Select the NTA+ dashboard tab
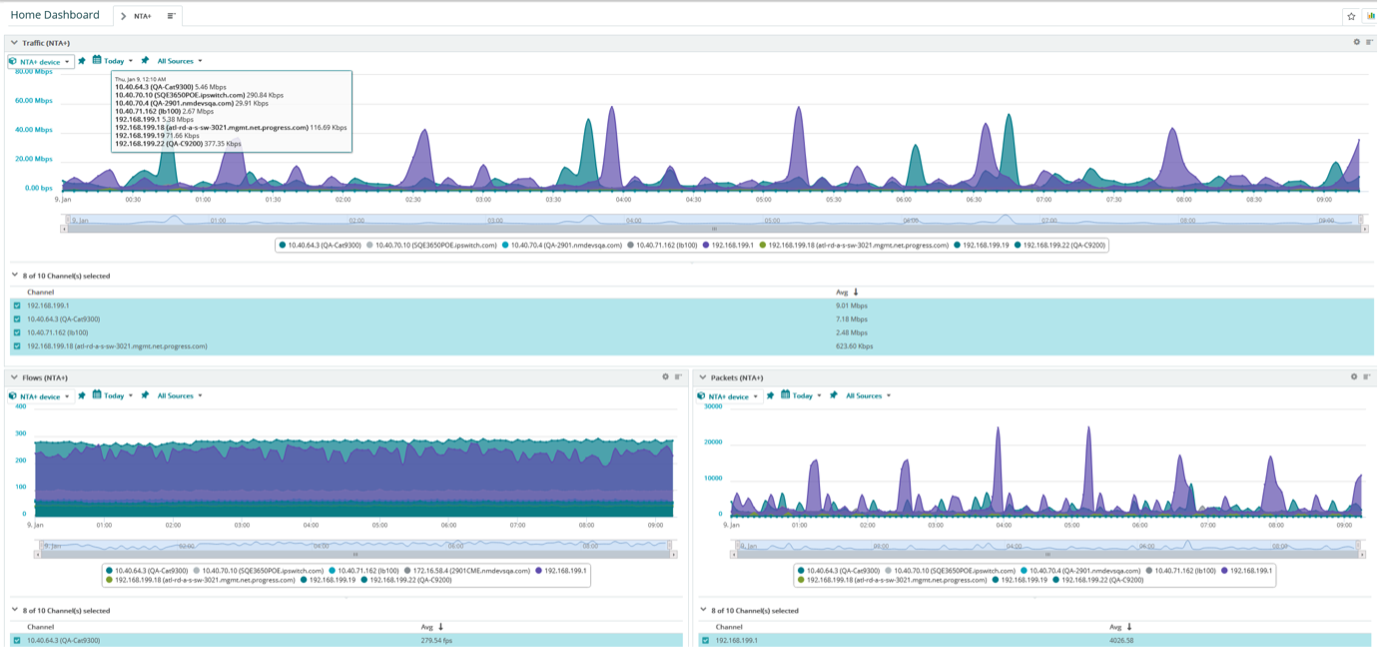1381x650 pixels. (x=142, y=16)
